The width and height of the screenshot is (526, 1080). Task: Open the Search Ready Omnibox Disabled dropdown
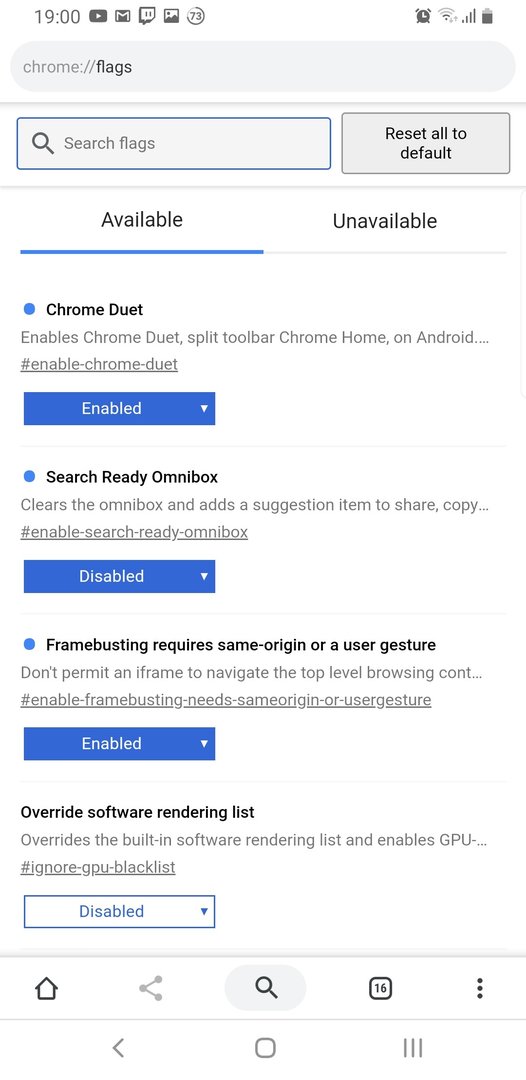point(119,576)
